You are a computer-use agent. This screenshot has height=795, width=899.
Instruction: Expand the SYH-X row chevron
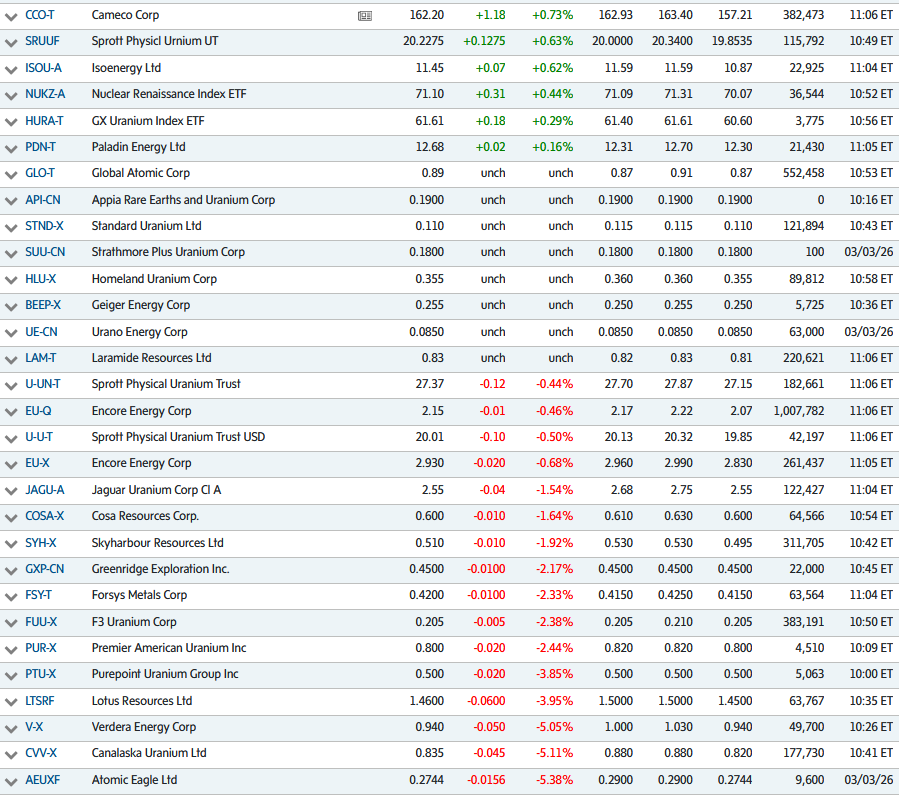point(11,545)
